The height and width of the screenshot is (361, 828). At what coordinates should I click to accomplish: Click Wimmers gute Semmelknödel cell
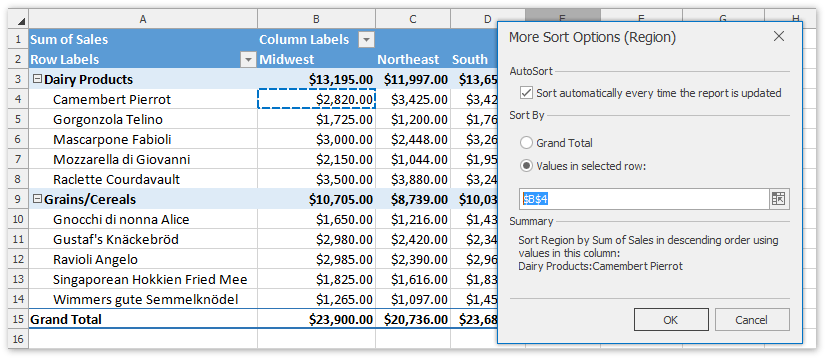pos(143,300)
